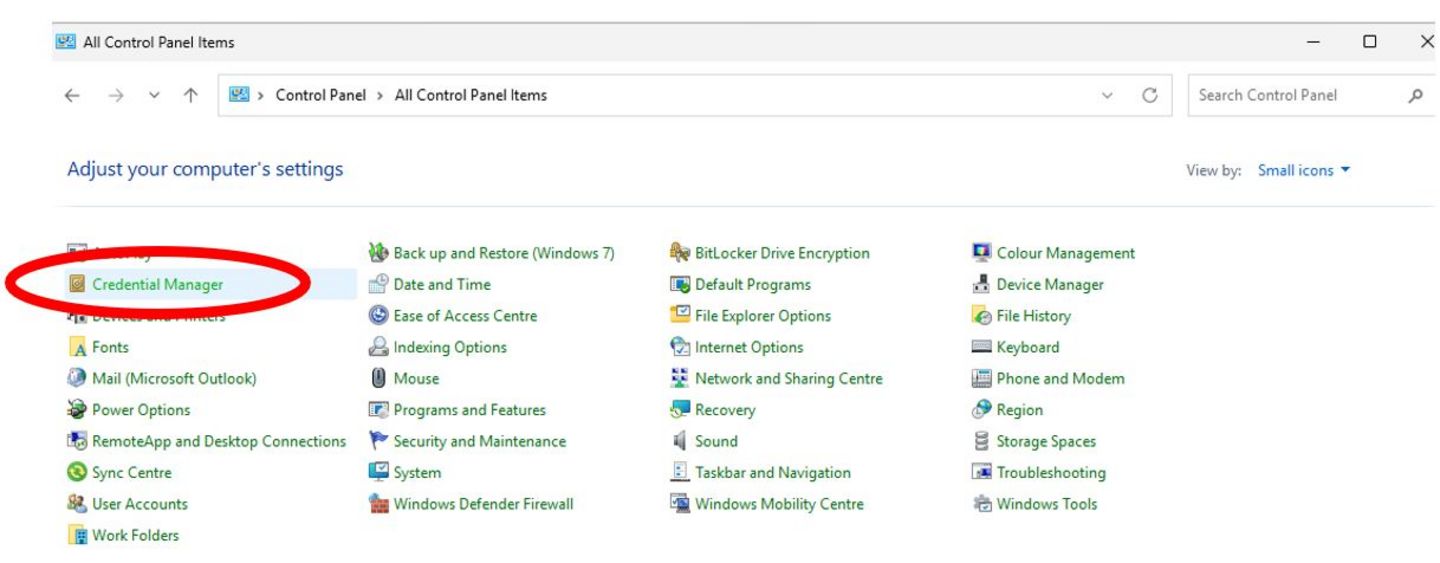This screenshot has height=563, width=1440.
Task: Click the Security and Maintenance flag icon
Action: click(x=378, y=442)
